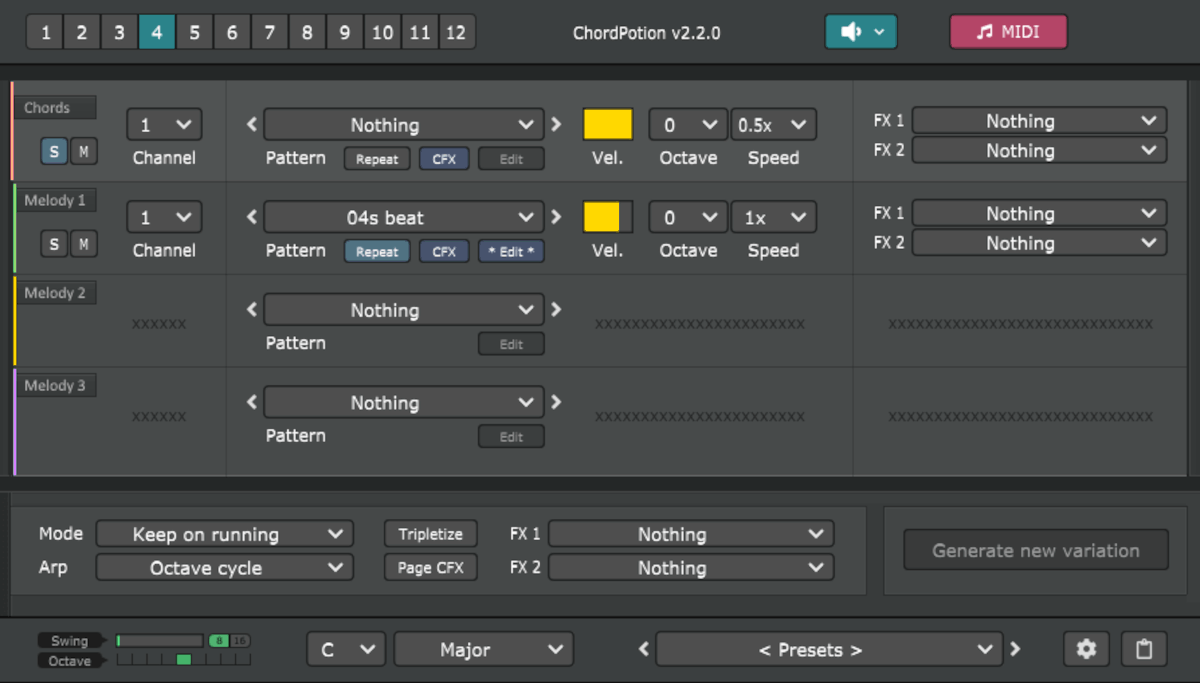Toggle Mute on Melody 1 track

click(84, 244)
